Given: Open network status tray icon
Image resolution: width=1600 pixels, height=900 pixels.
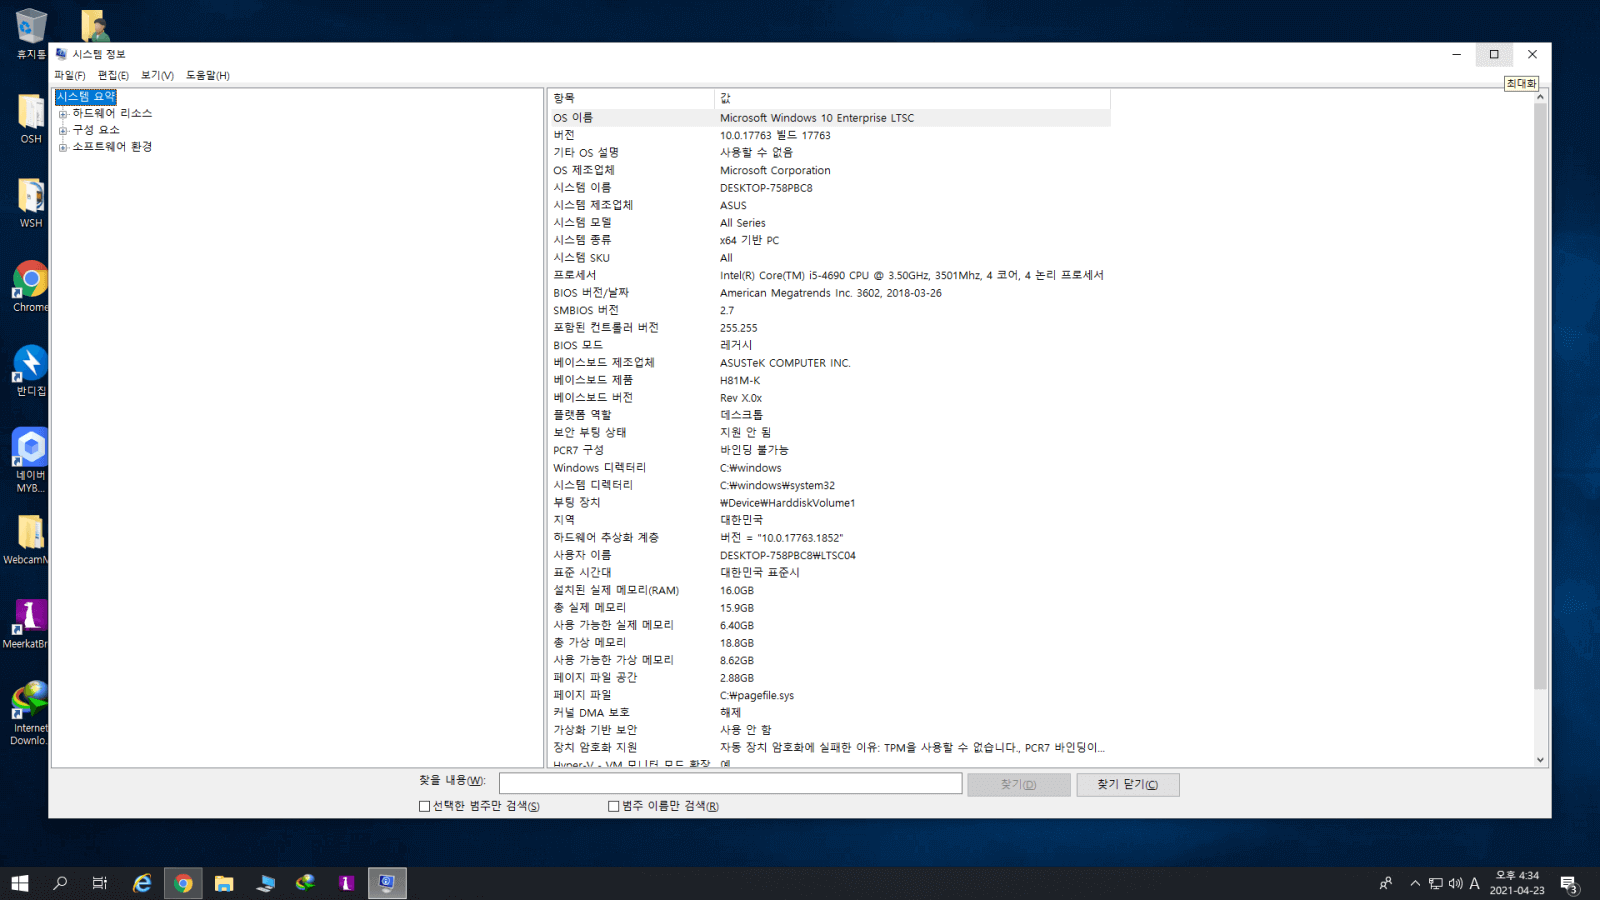Looking at the screenshot, I should (x=1435, y=883).
